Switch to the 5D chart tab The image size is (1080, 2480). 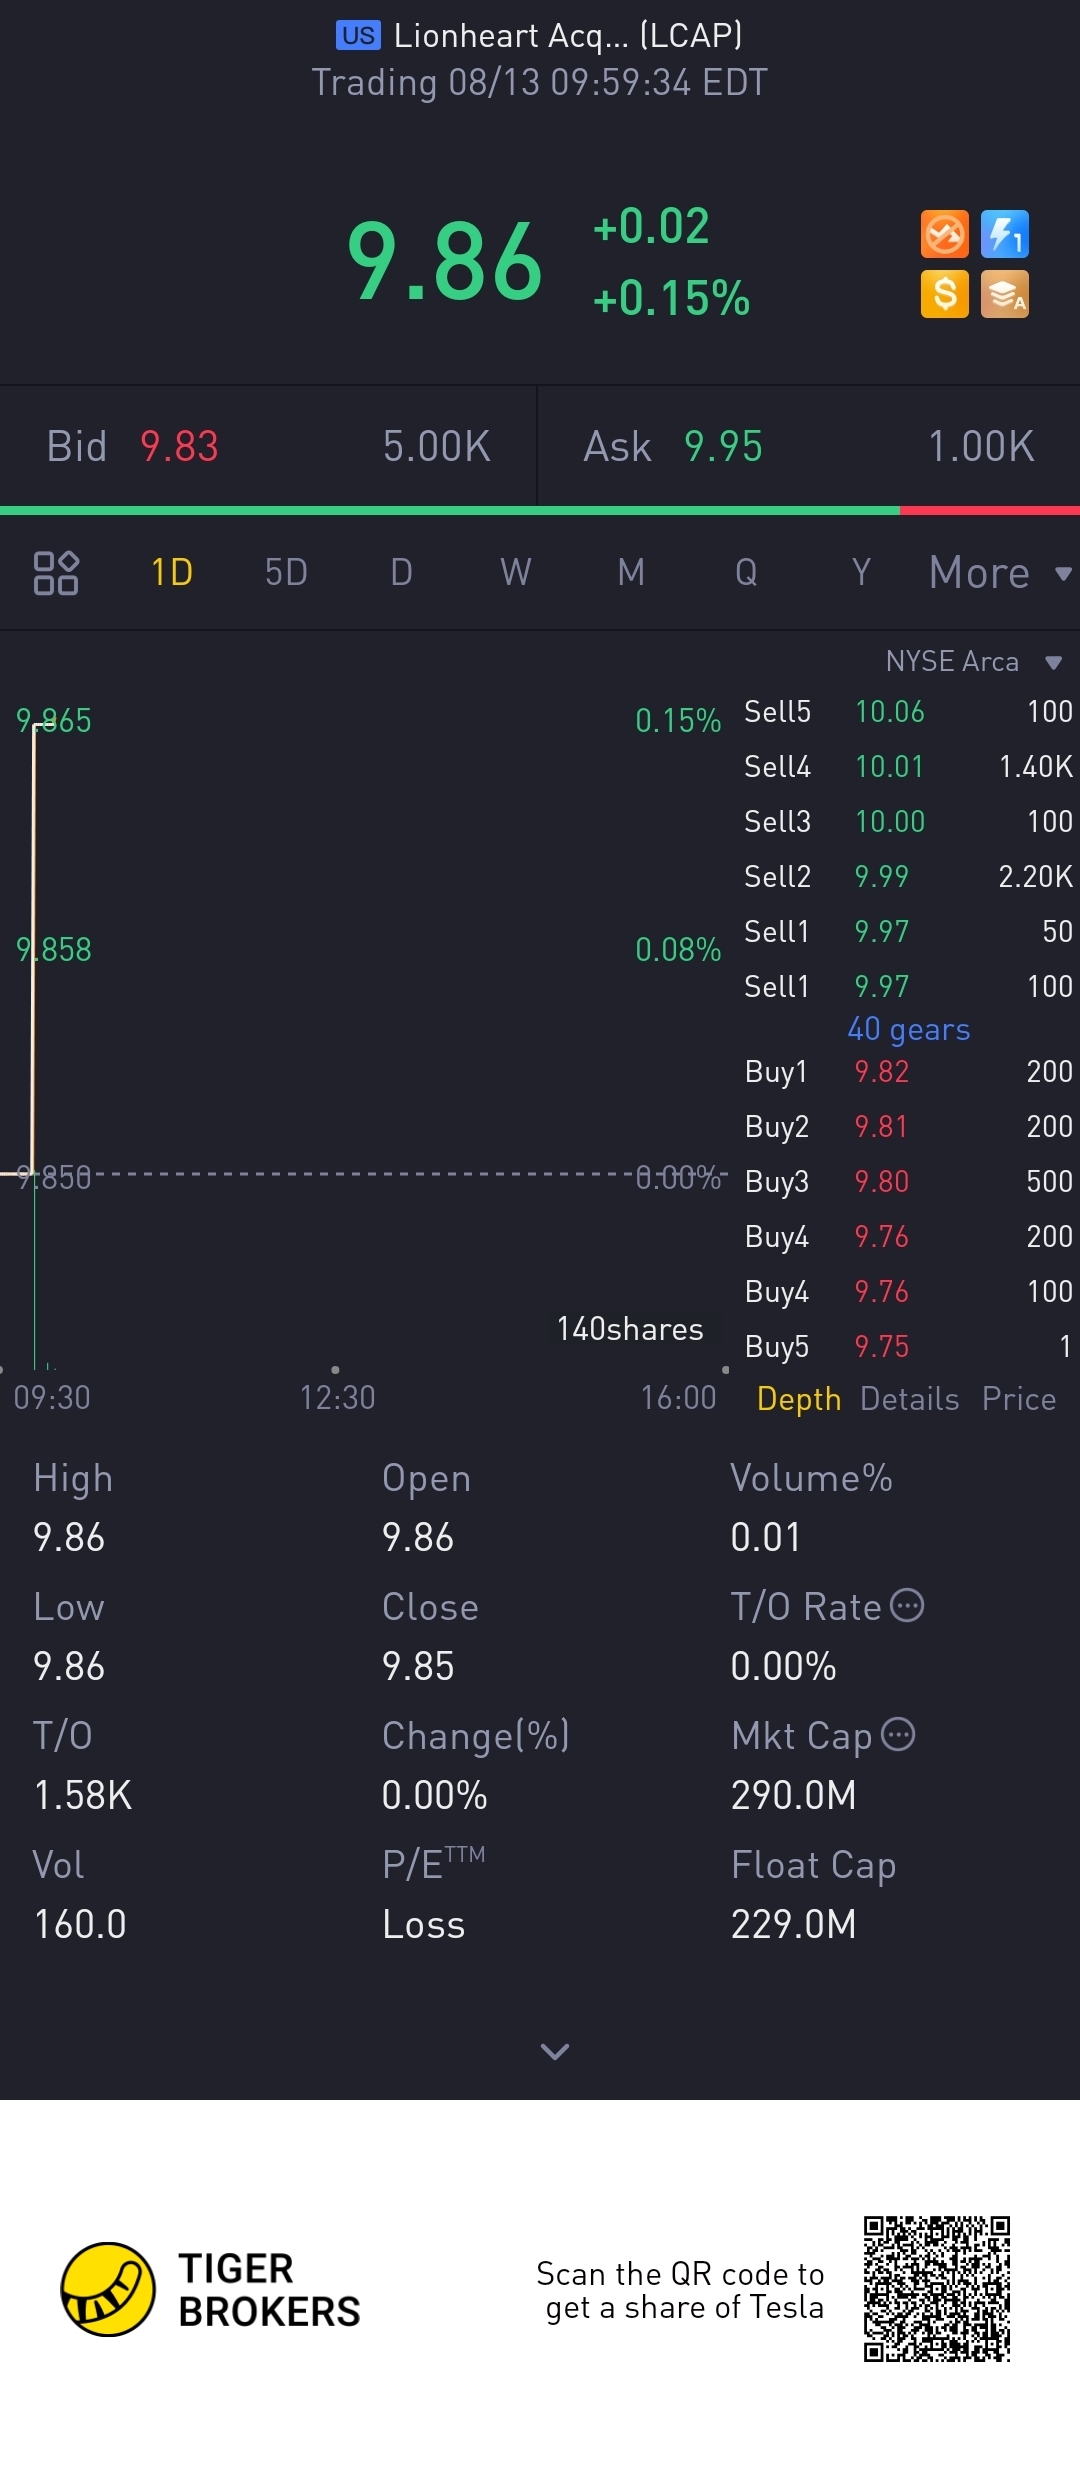click(x=286, y=573)
